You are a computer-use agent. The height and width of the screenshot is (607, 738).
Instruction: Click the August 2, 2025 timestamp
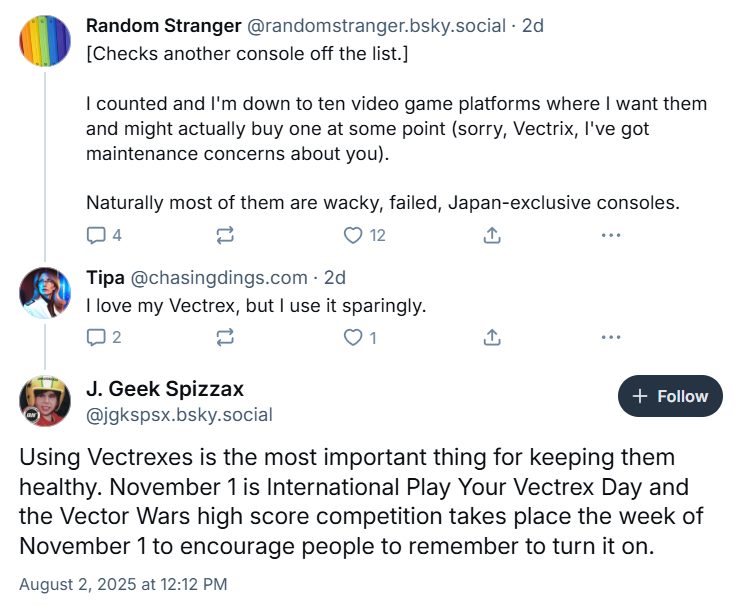(x=123, y=582)
